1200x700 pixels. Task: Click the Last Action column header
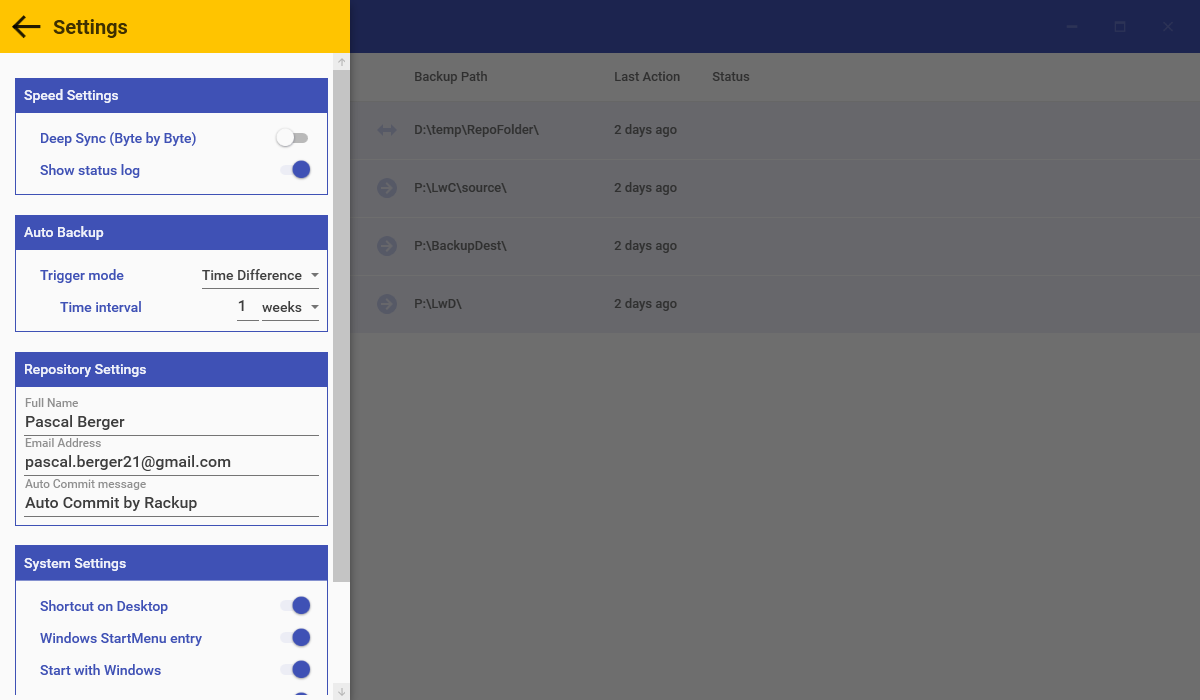click(647, 77)
